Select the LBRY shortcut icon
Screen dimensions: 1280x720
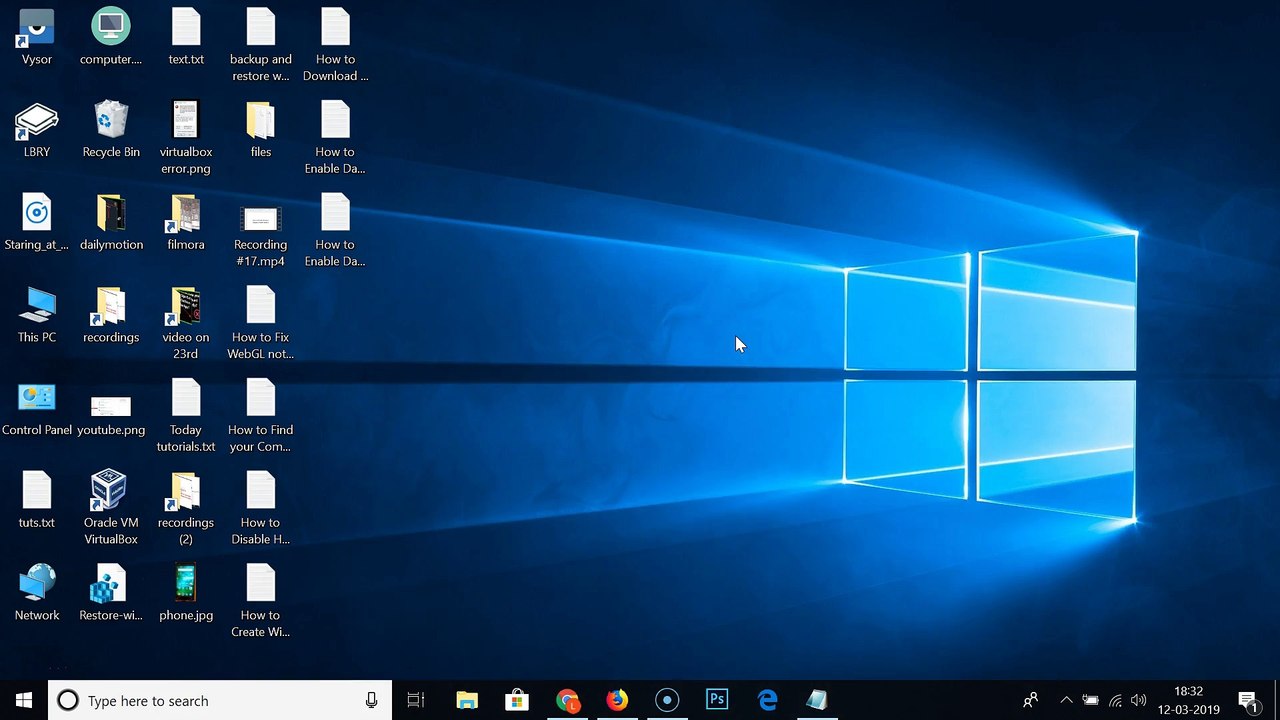pos(37,129)
